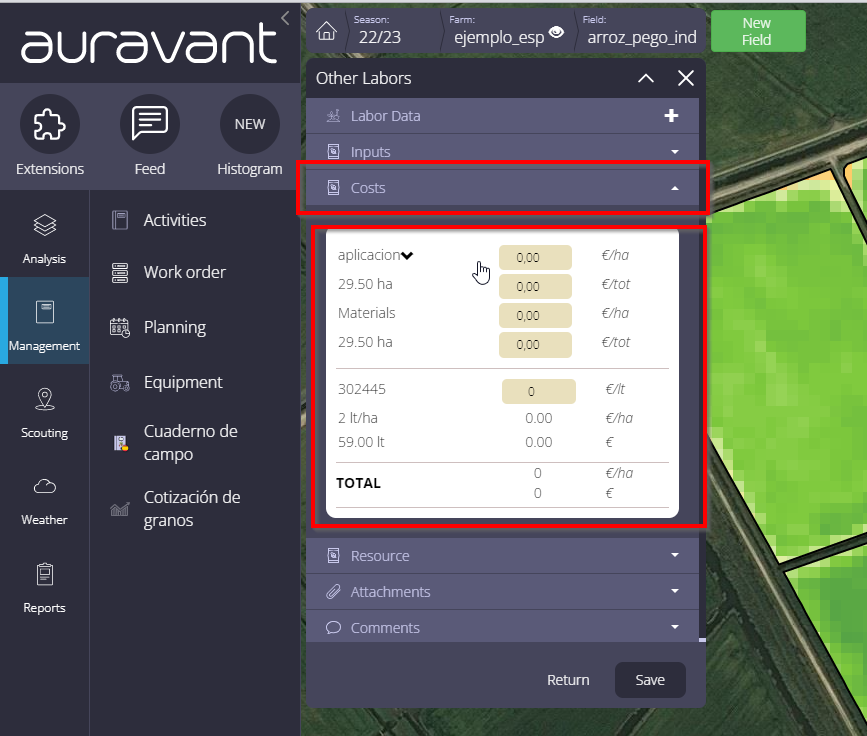Open Equipment menu item

click(x=183, y=382)
